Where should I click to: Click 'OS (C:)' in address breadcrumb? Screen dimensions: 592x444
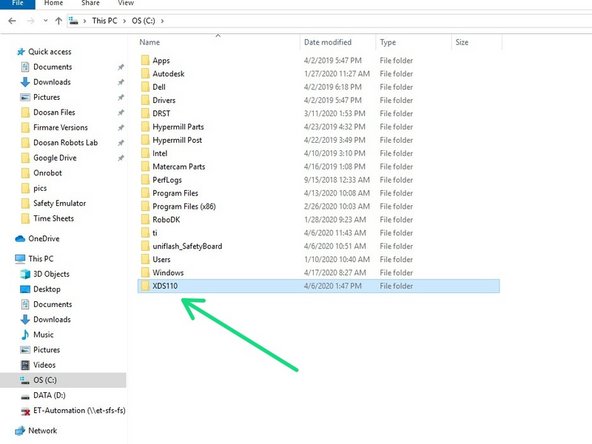click(143, 21)
